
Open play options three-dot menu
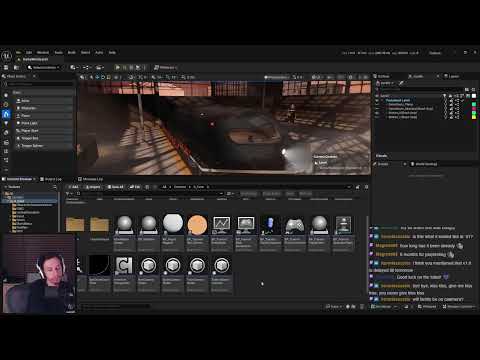coord(145,67)
